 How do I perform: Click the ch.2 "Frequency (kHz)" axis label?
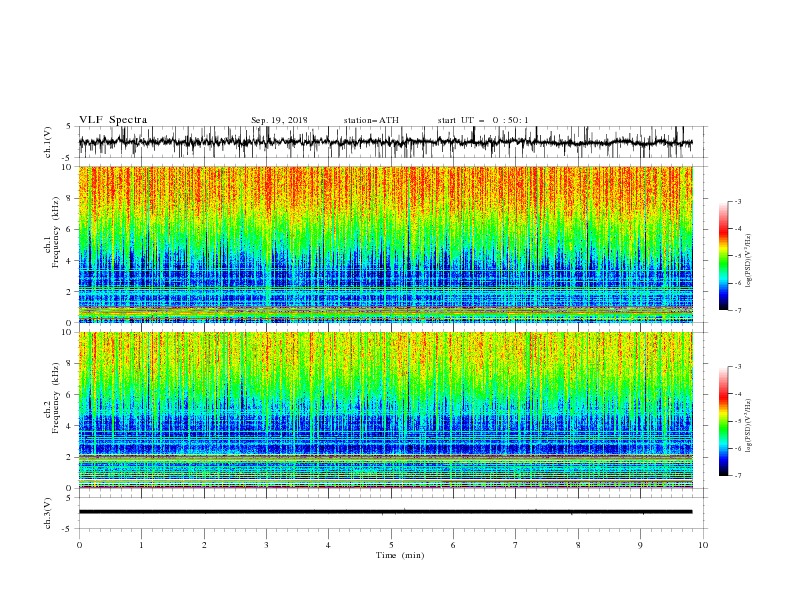[56, 398]
